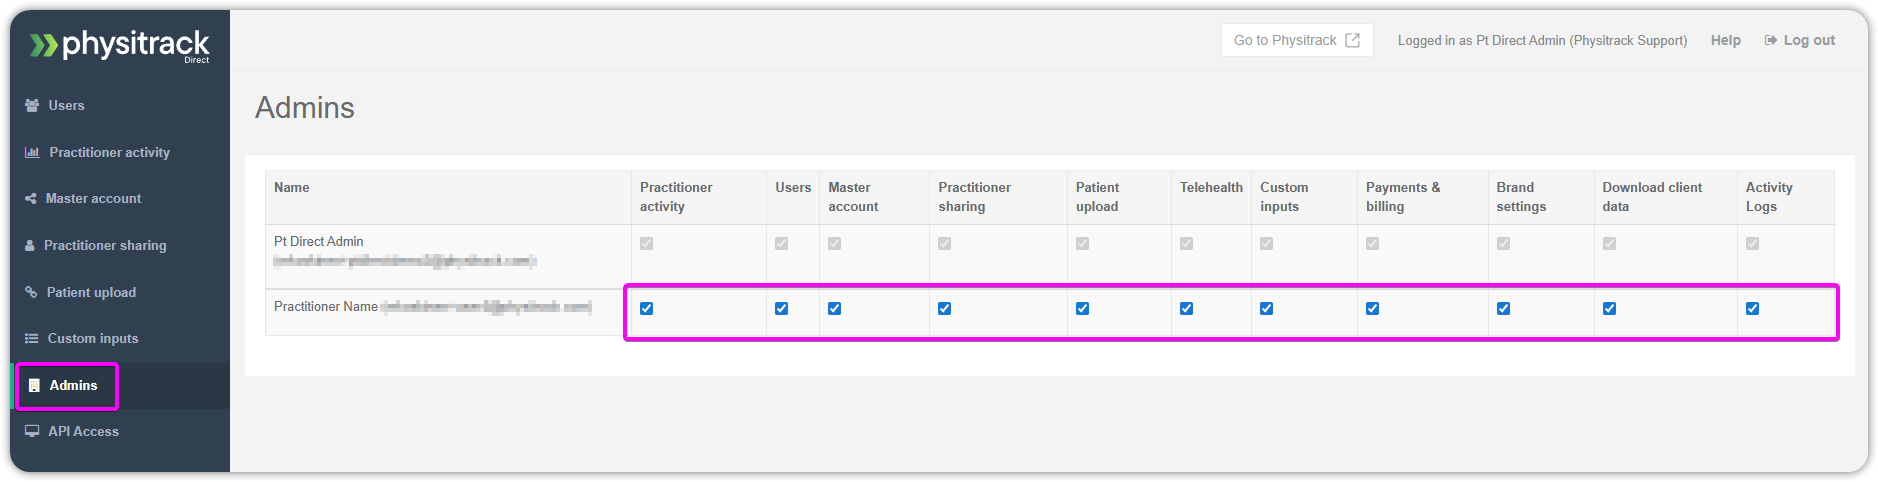Click the API Access monitor icon
This screenshot has width=1878, height=482.
(x=32, y=431)
